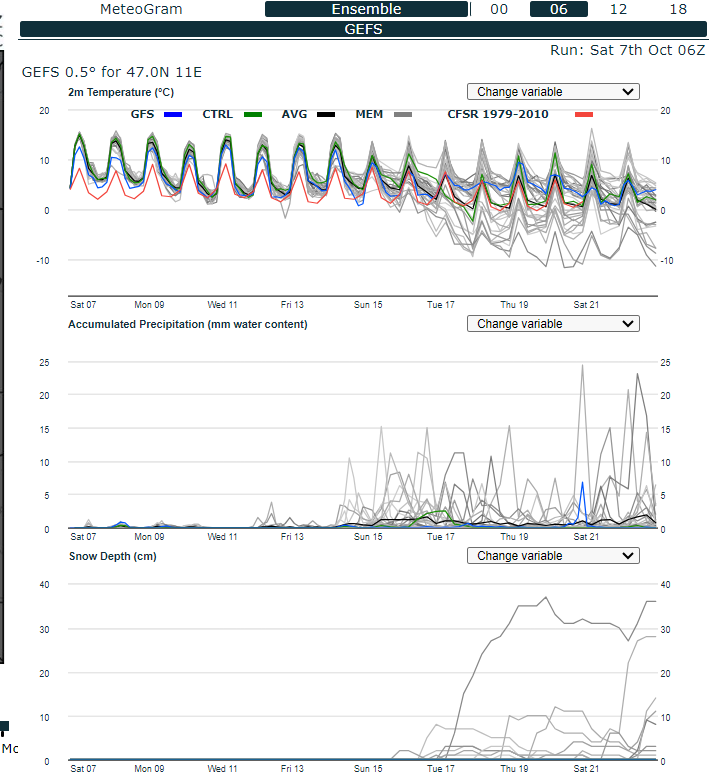Click the Snow Depth (cm) chart title

(x=112, y=556)
